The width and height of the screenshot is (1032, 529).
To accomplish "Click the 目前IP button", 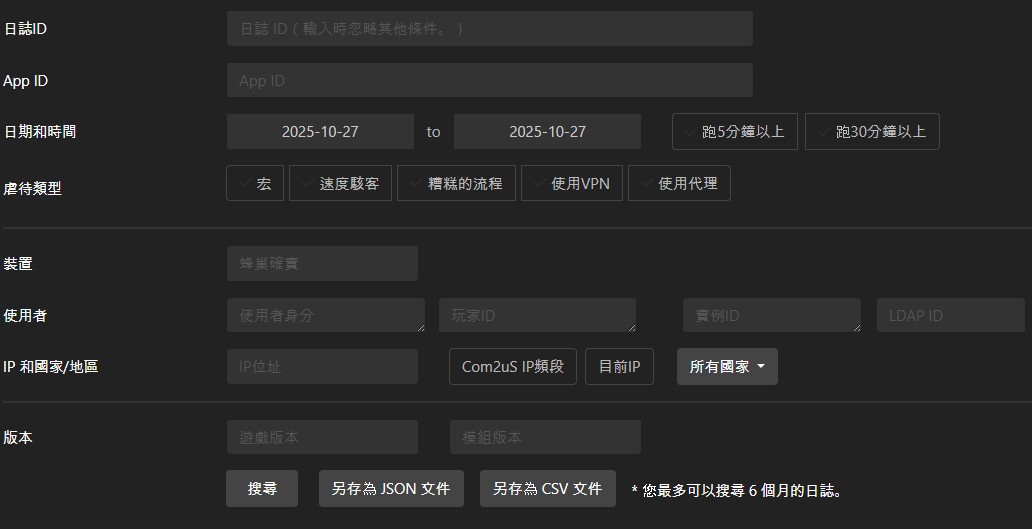I will pyautogui.click(x=619, y=367).
